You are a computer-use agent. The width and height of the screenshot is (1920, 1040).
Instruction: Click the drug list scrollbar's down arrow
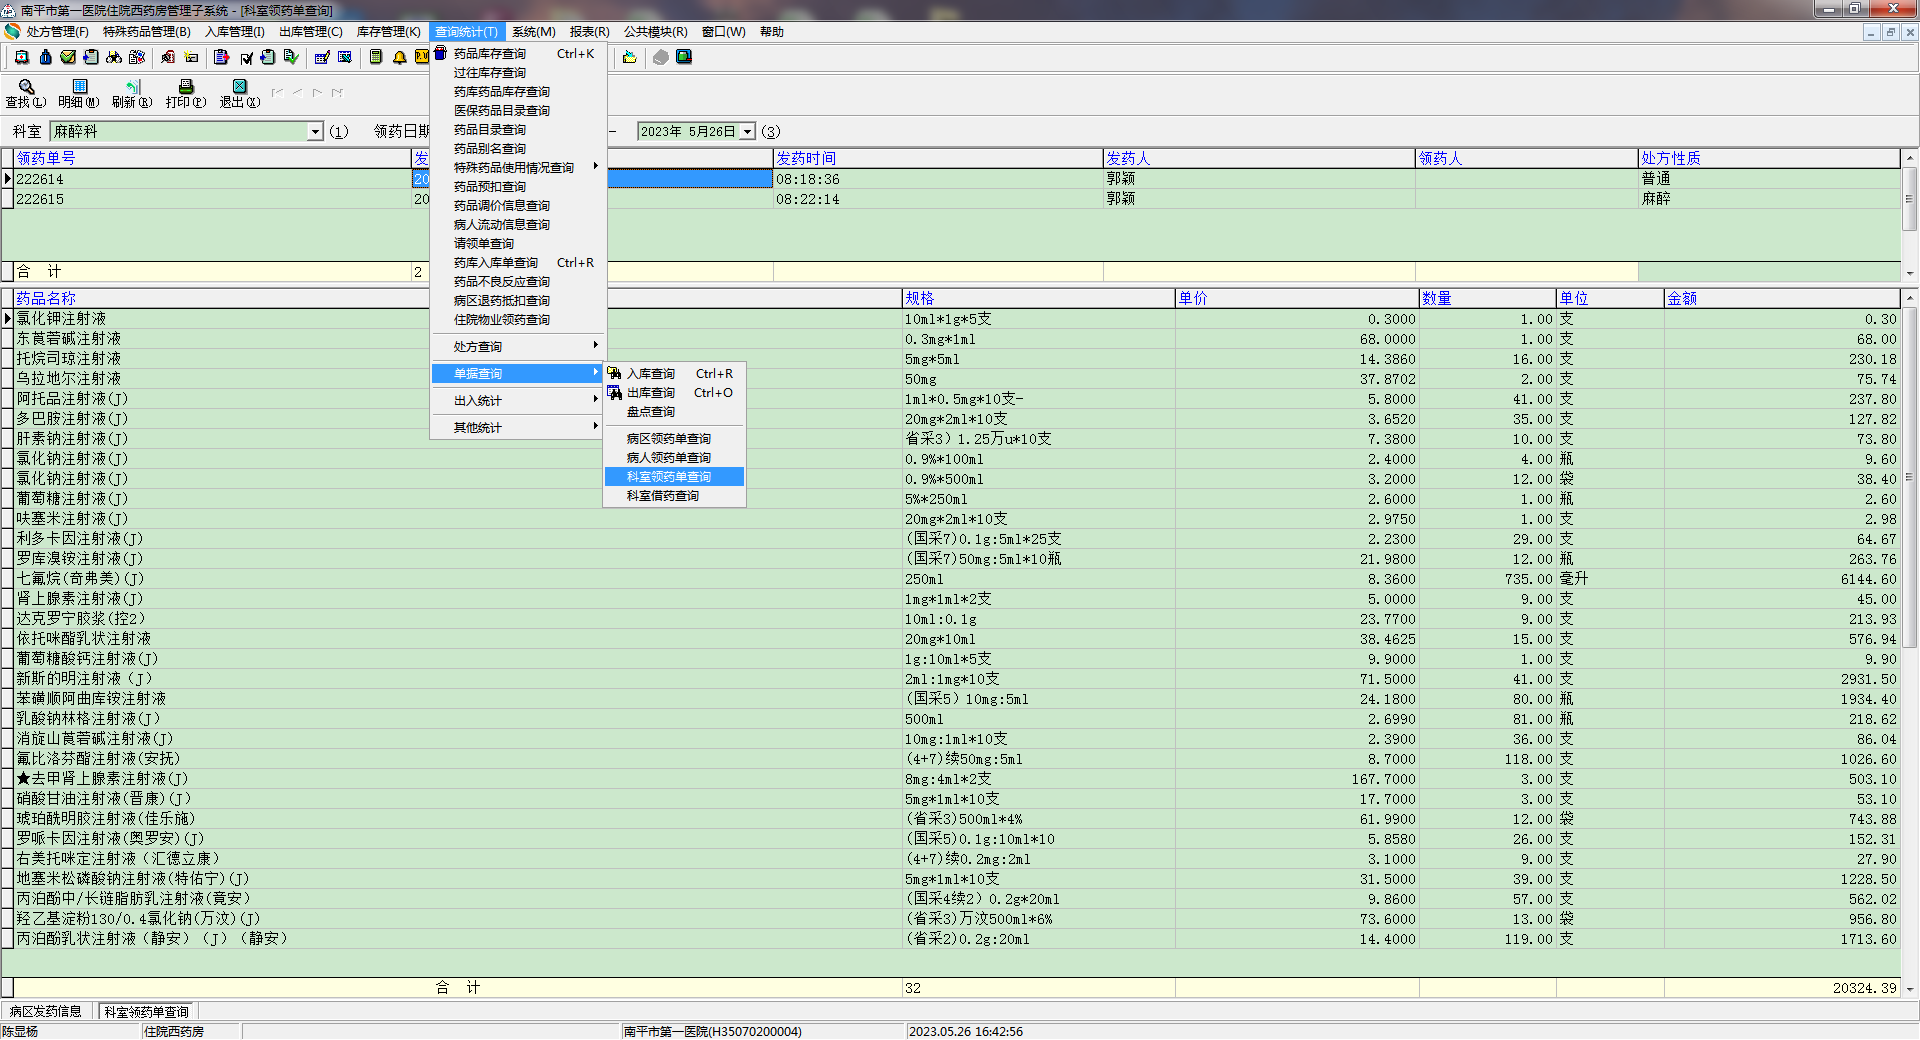click(1910, 989)
